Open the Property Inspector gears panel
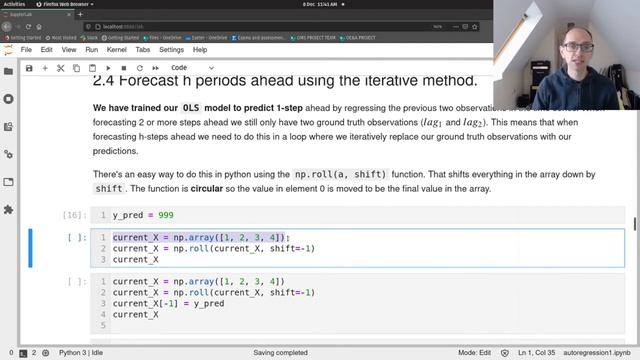The height and width of the screenshot is (360, 640). tap(8, 154)
